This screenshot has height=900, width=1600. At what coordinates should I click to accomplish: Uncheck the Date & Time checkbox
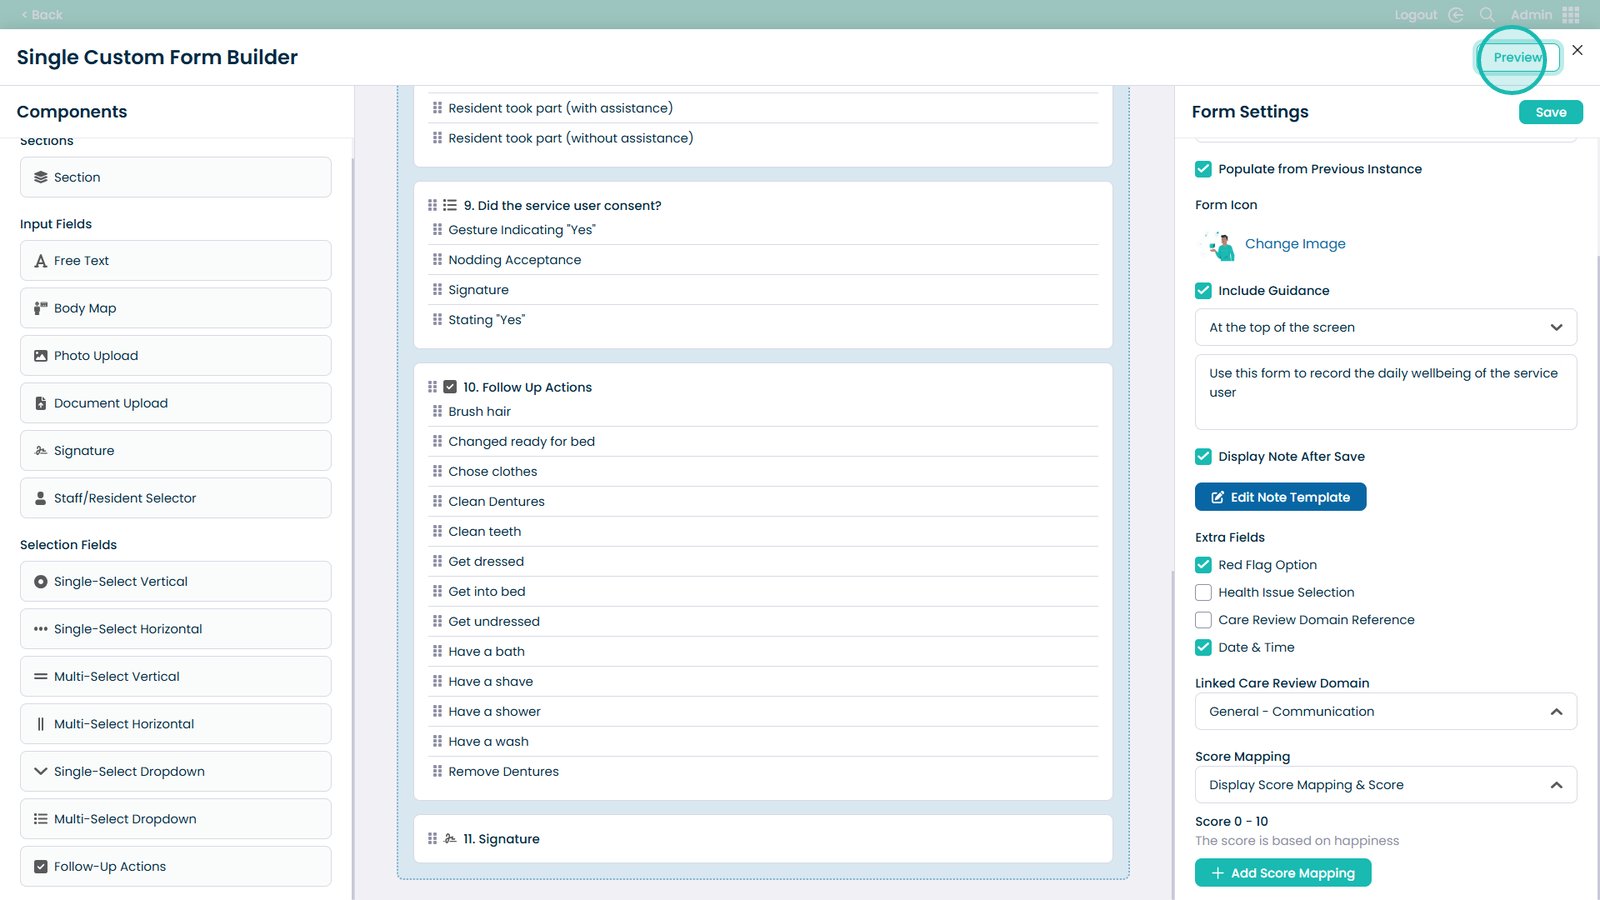tap(1203, 648)
